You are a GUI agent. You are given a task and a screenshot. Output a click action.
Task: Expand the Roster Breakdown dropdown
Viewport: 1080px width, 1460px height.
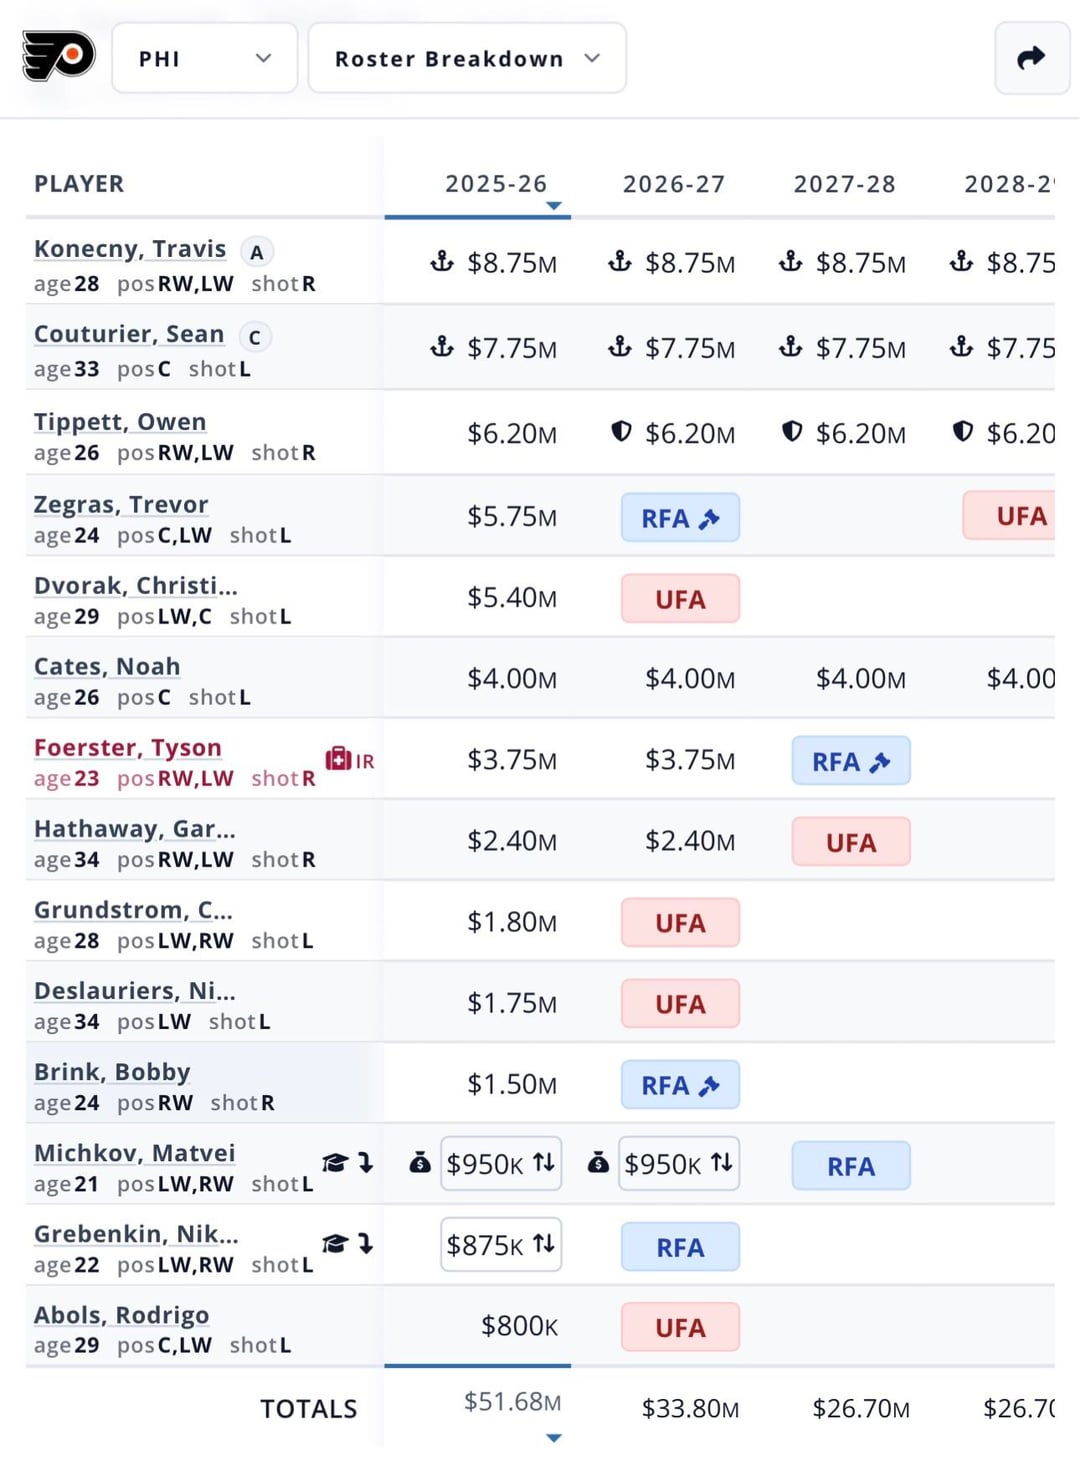click(467, 58)
